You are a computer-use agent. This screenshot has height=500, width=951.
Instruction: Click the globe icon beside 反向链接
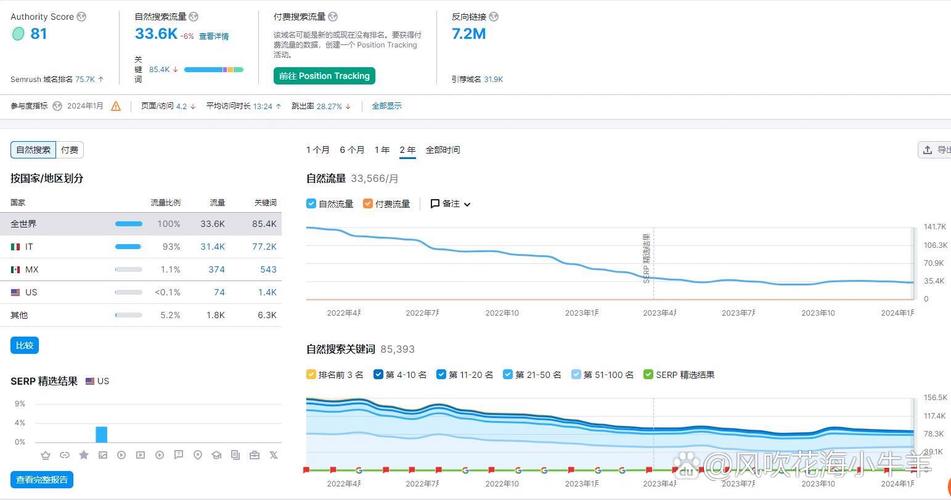(494, 17)
